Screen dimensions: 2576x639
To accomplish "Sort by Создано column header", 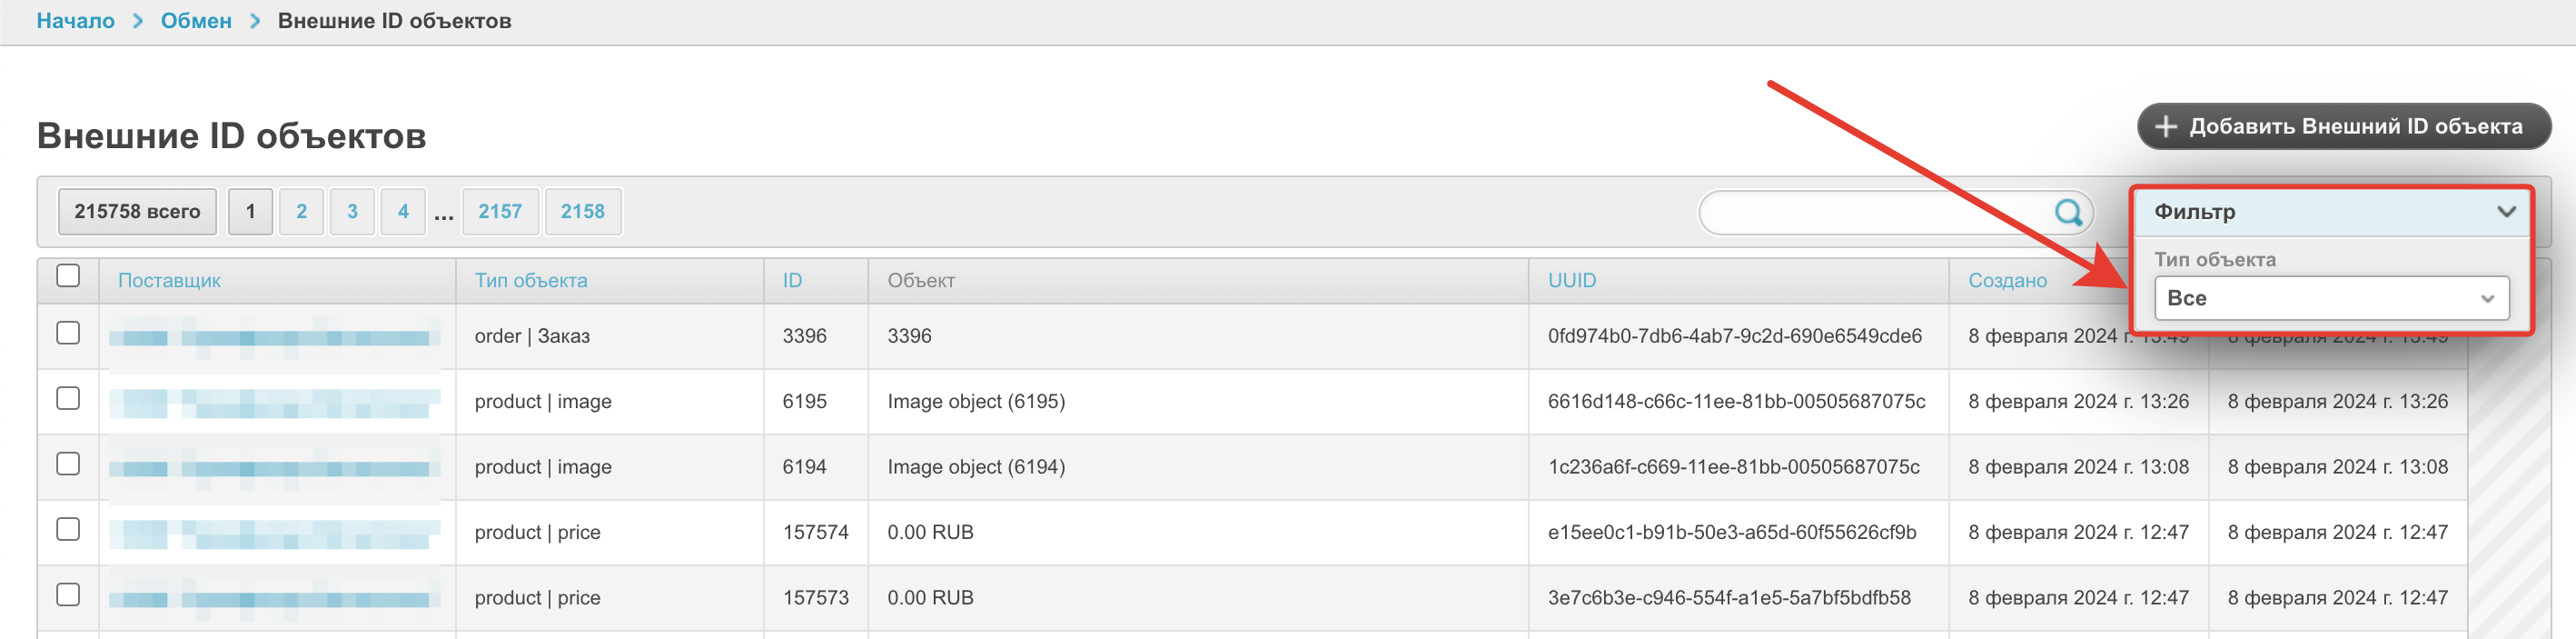I will click(x=2007, y=281).
